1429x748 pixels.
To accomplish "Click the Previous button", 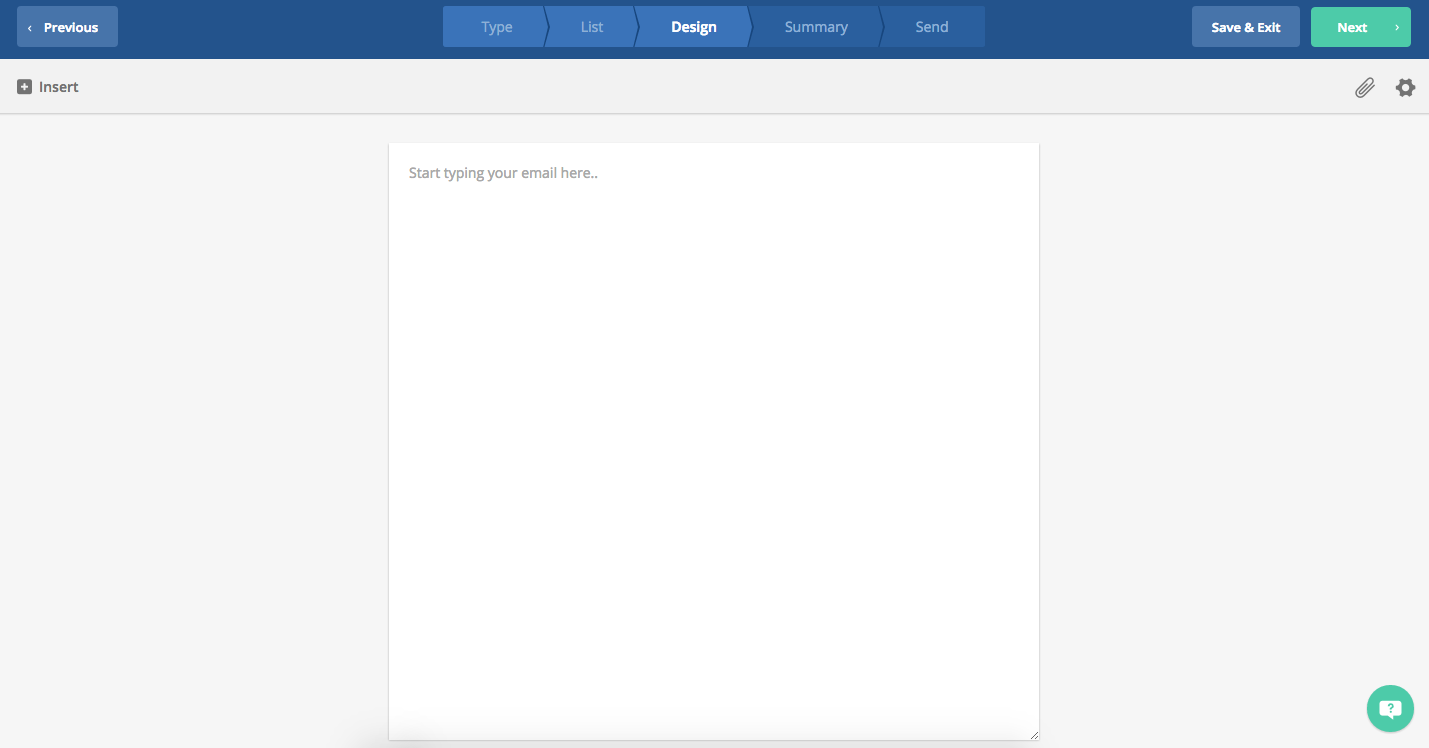I will click(x=68, y=27).
